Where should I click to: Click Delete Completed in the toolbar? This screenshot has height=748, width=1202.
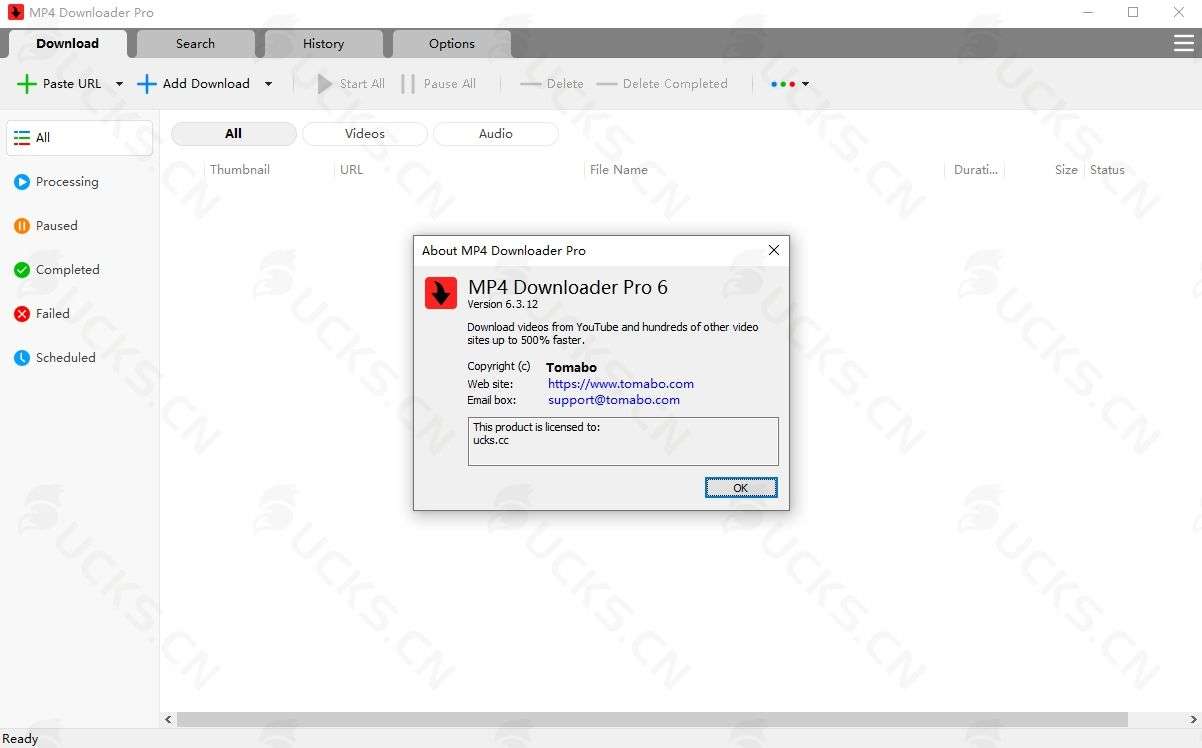click(x=662, y=84)
